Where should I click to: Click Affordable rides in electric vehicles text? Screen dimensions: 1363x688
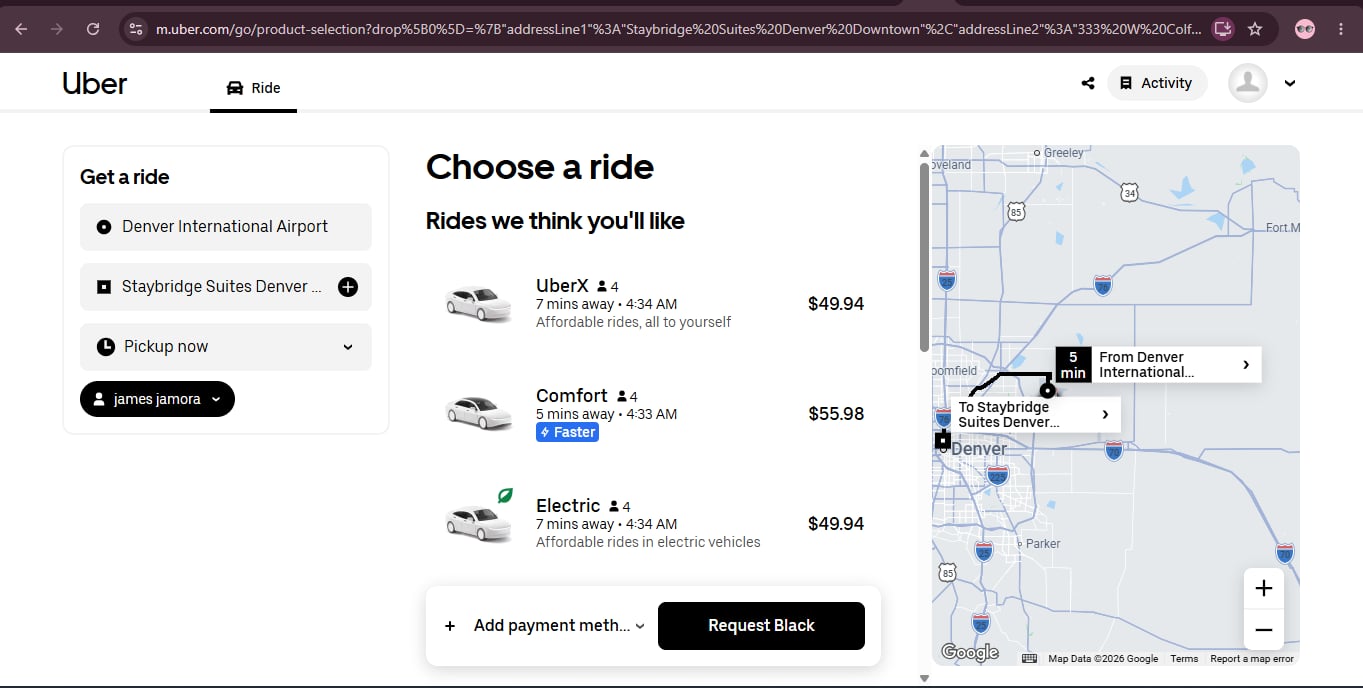click(x=648, y=542)
